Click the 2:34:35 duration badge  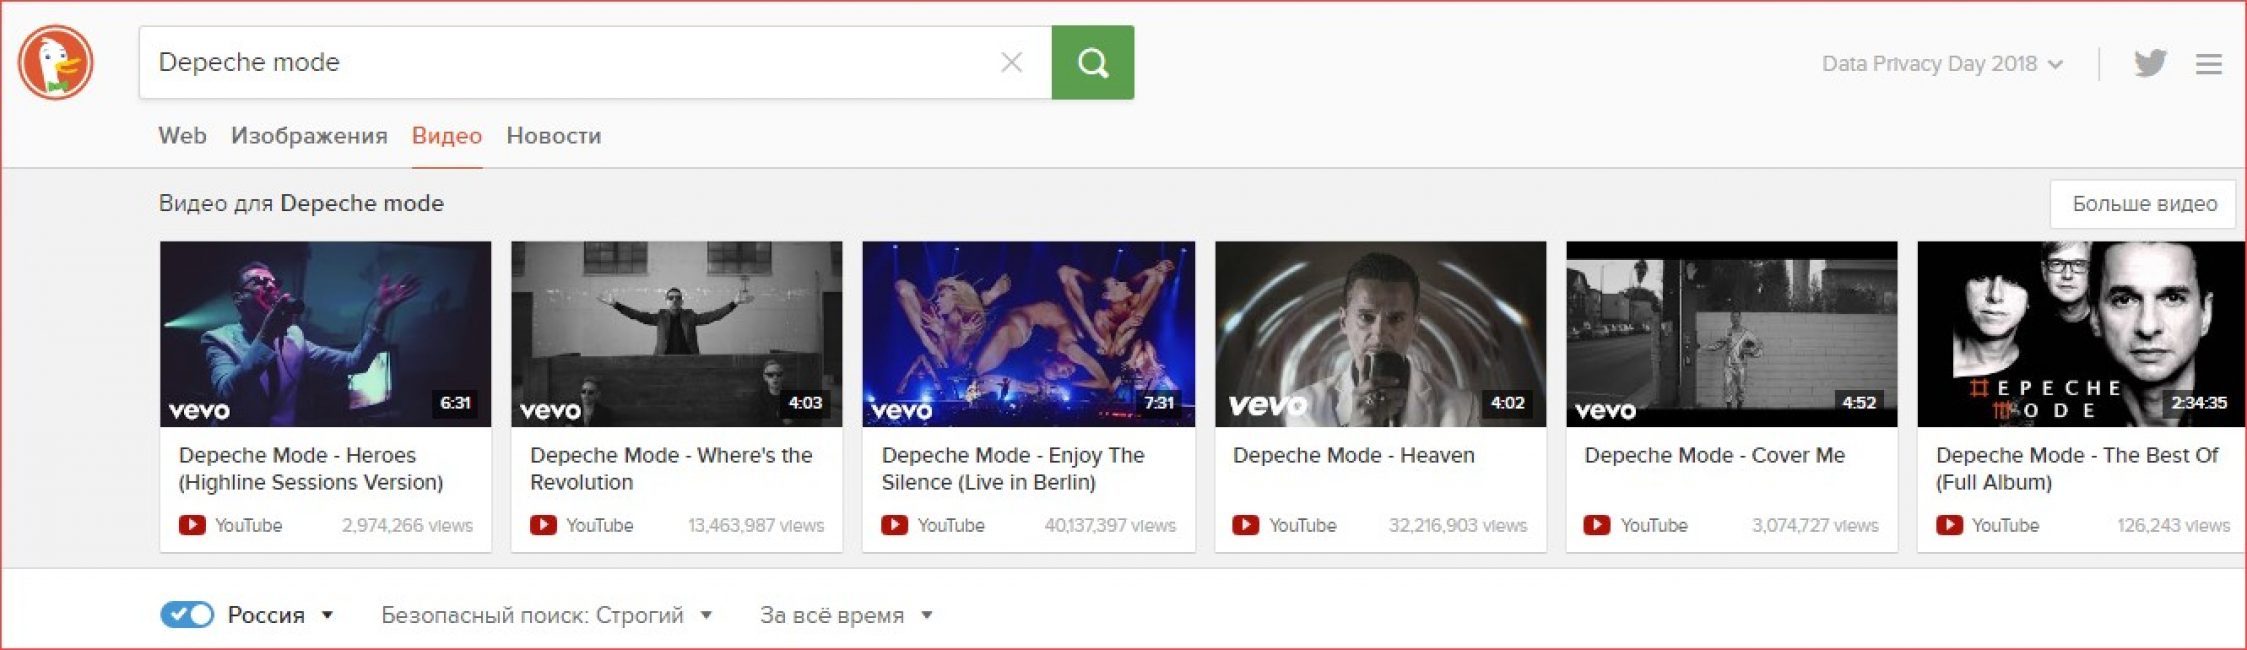(2198, 402)
